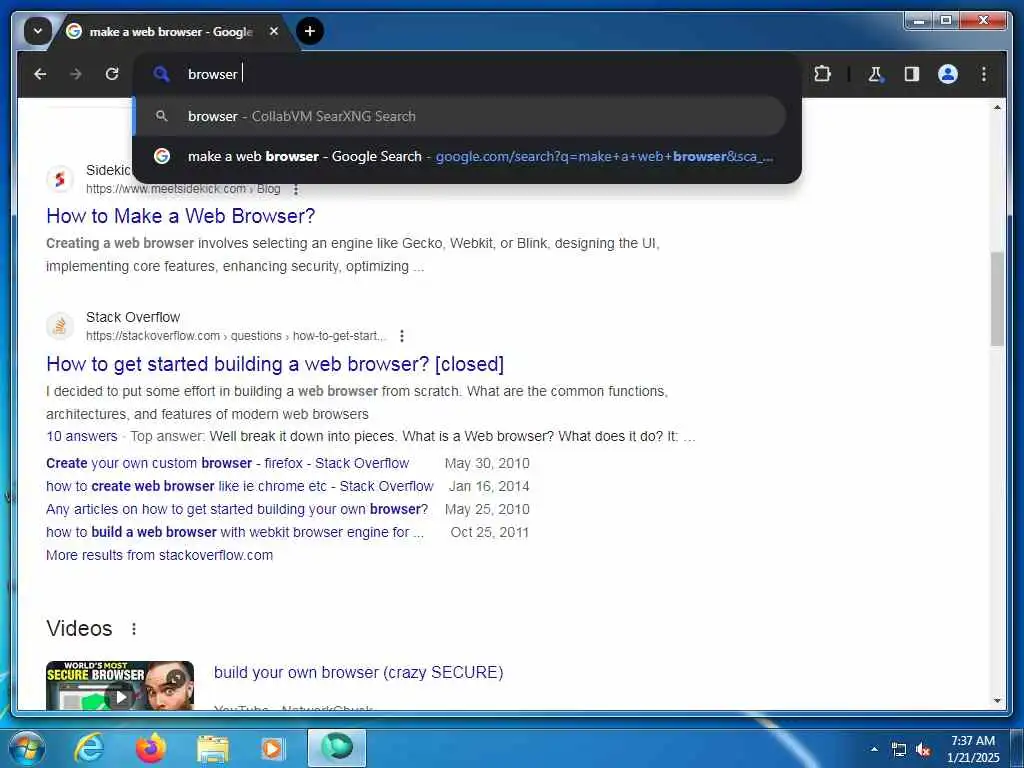Viewport: 1024px width, 768px height.
Task: Click Google icon in second suggestion
Action: 161,156
